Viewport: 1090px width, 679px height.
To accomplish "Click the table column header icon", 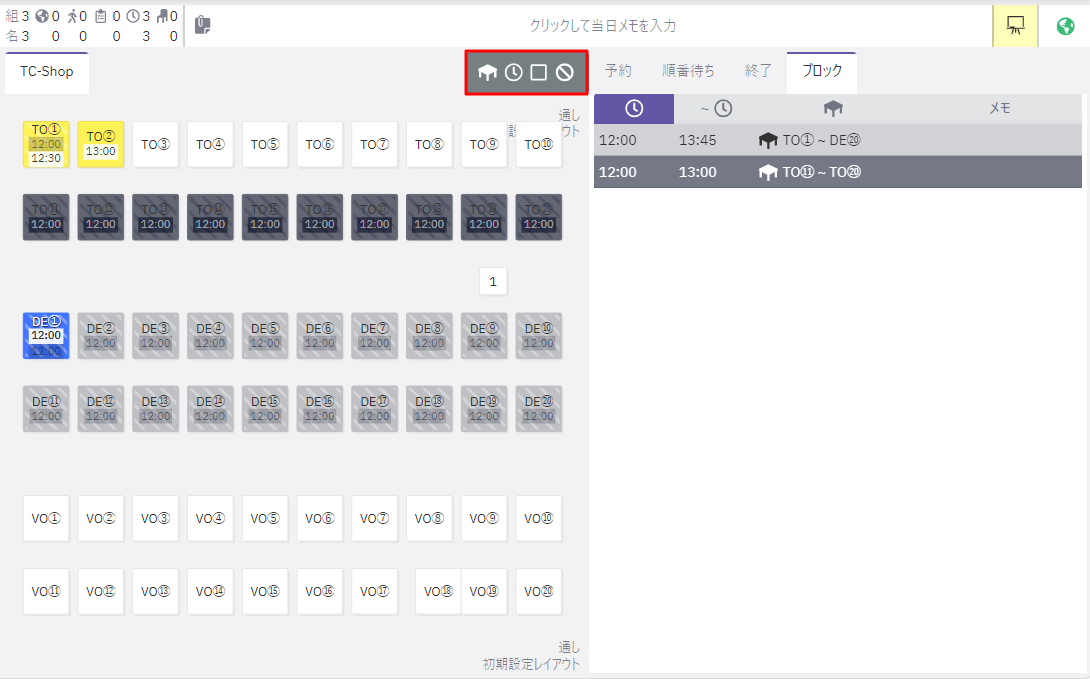I will click(x=833, y=109).
